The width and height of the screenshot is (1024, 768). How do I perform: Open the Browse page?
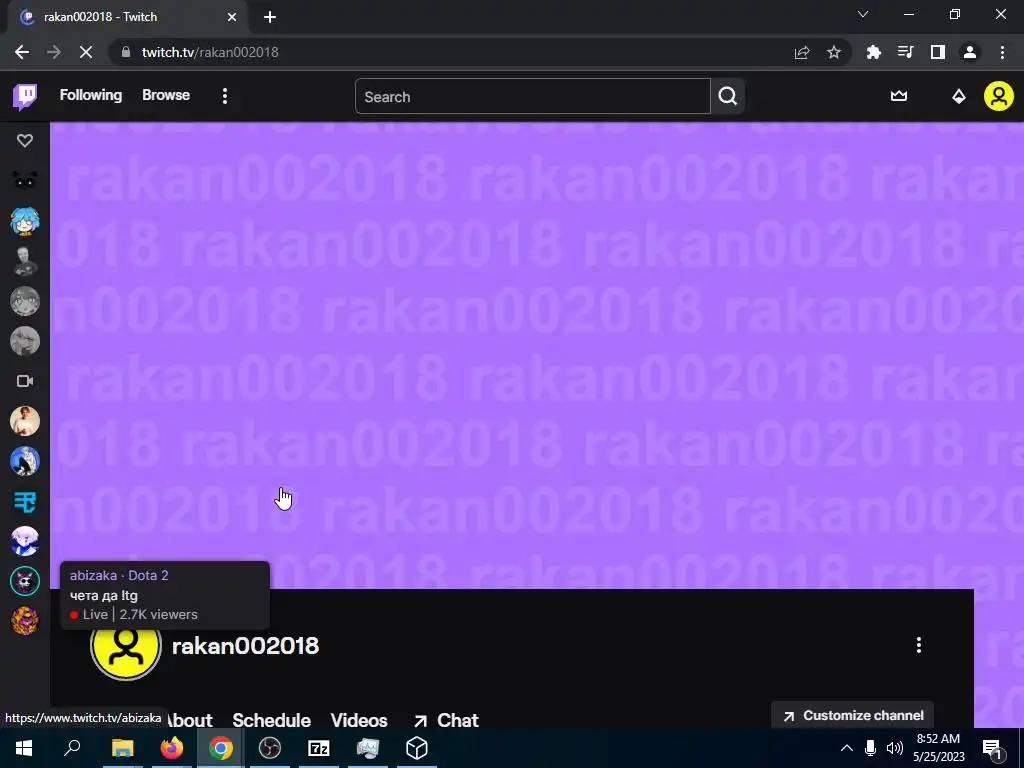click(166, 95)
